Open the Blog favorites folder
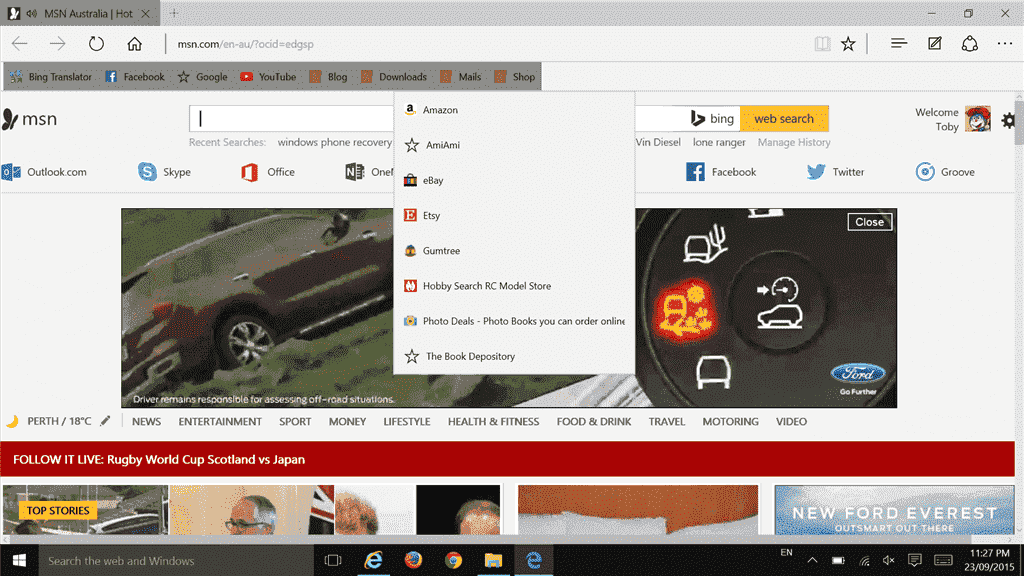Screen dimensions: 1024x576 tap(328, 76)
